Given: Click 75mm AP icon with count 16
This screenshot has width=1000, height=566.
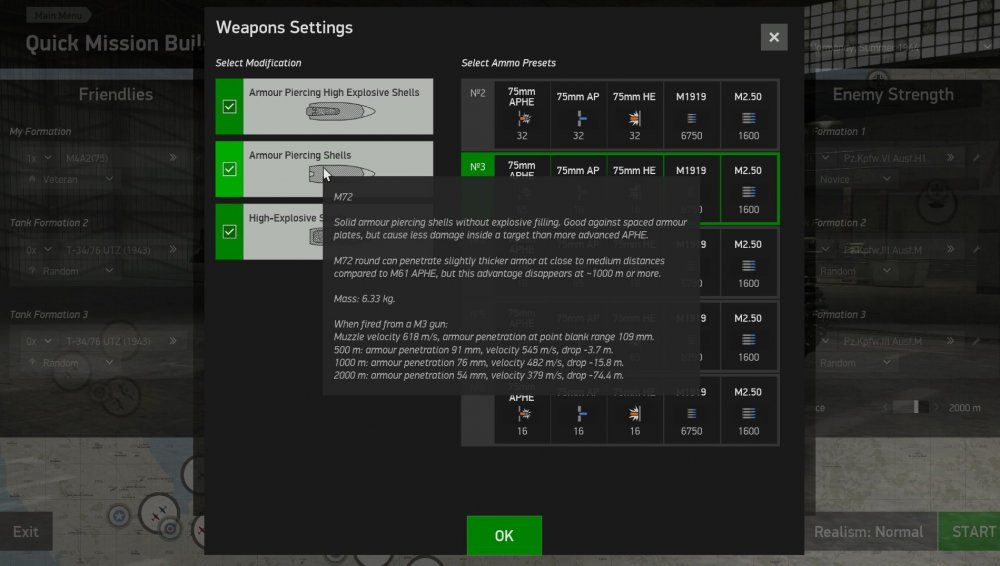Looking at the screenshot, I should pos(580,413).
